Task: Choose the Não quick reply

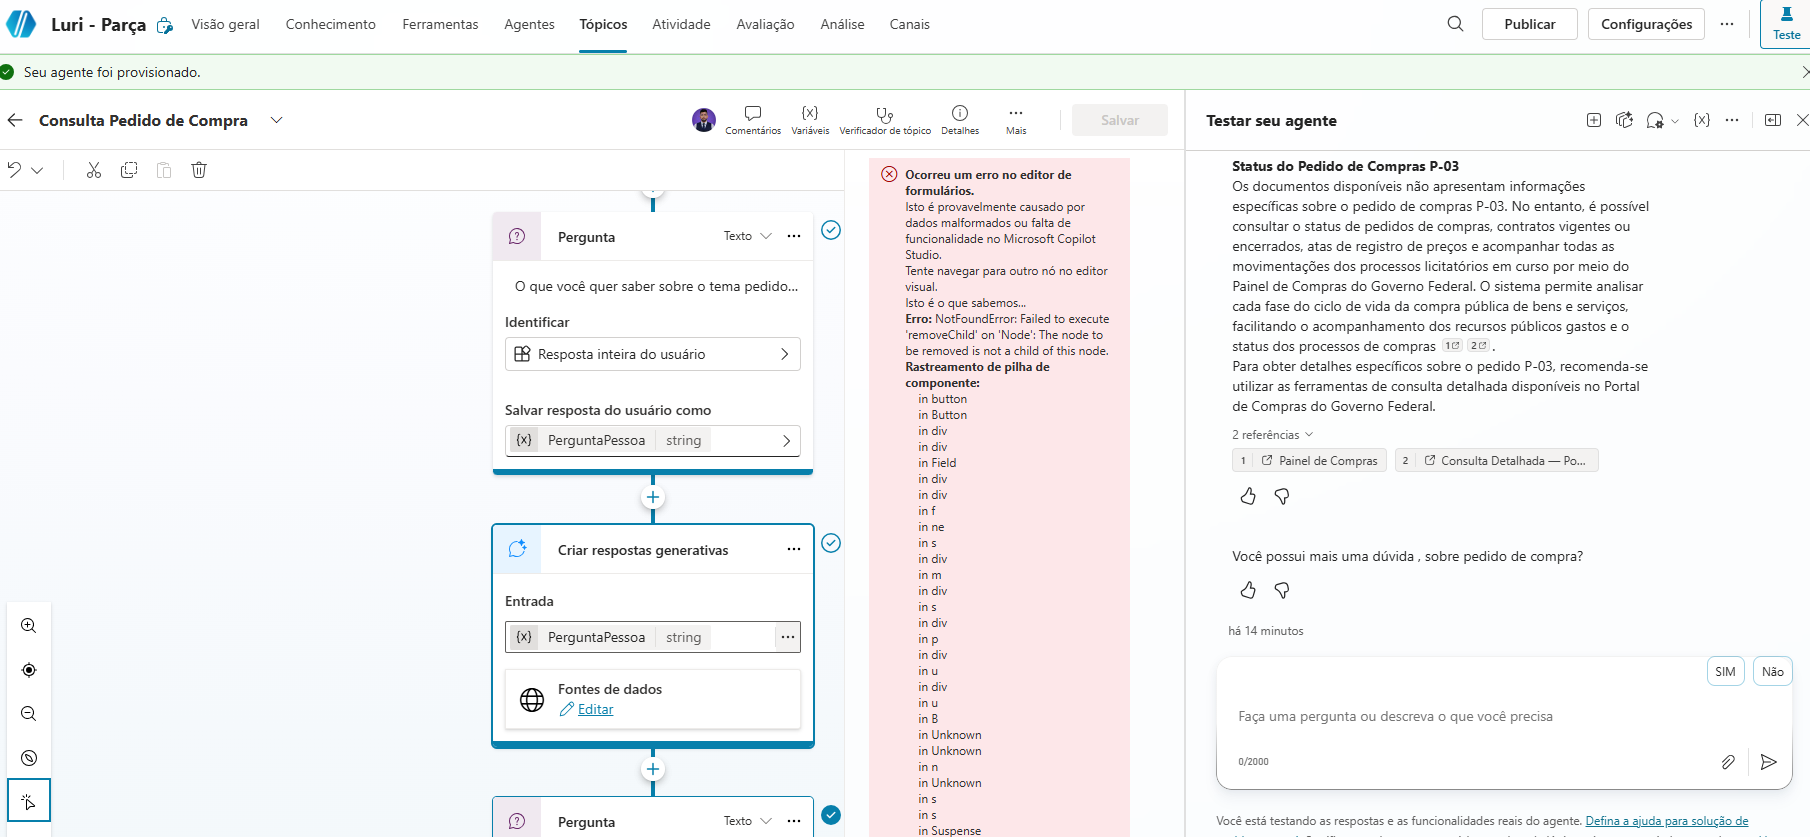Action: click(x=1773, y=672)
